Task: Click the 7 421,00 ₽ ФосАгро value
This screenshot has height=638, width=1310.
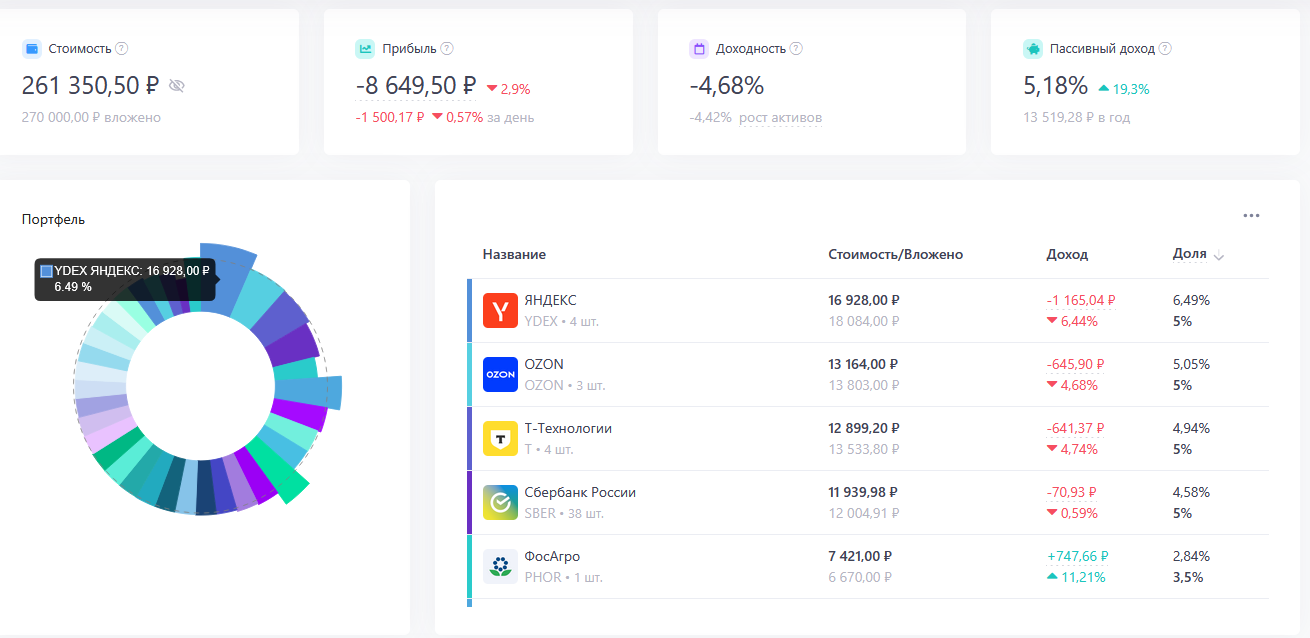Action: [x=860, y=556]
